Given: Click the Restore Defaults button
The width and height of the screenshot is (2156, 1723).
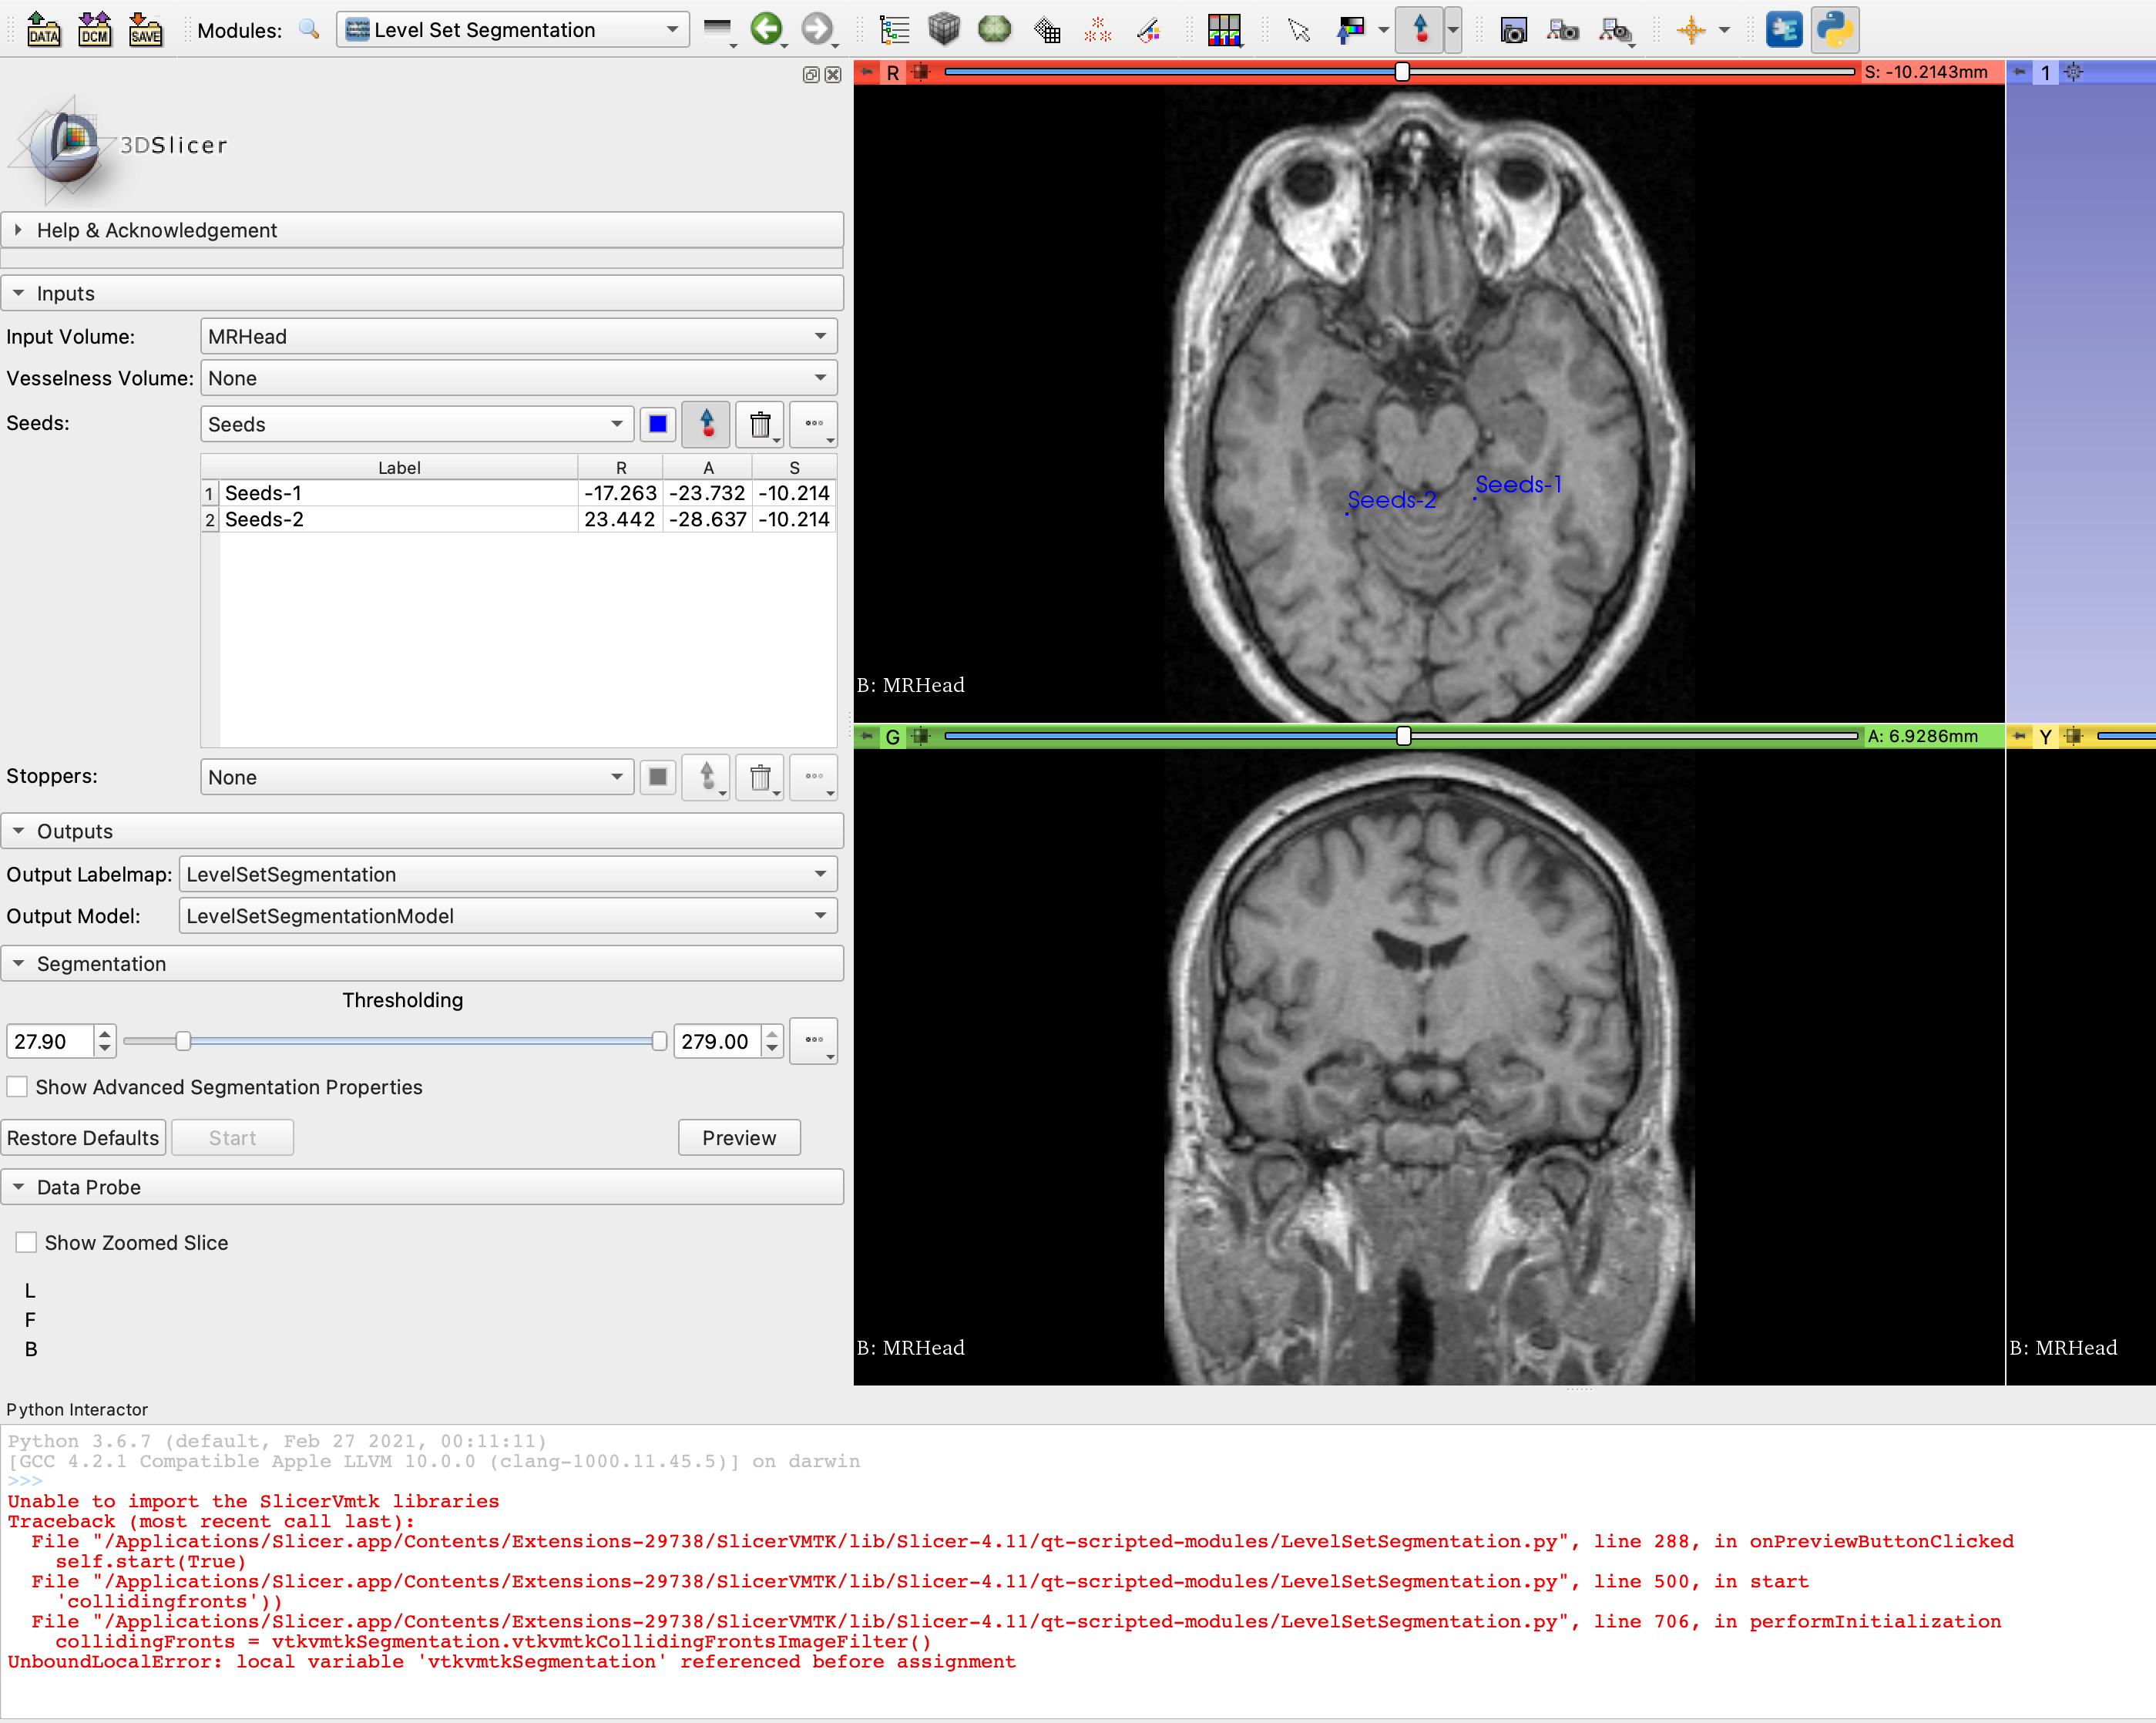Looking at the screenshot, I should coord(83,1138).
